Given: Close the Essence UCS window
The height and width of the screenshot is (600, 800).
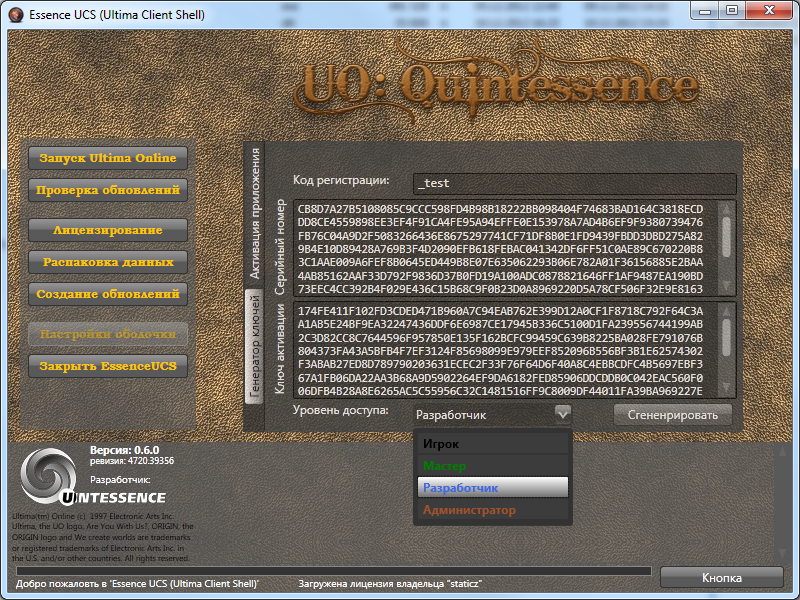Looking at the screenshot, I should pyautogui.click(x=769, y=10).
